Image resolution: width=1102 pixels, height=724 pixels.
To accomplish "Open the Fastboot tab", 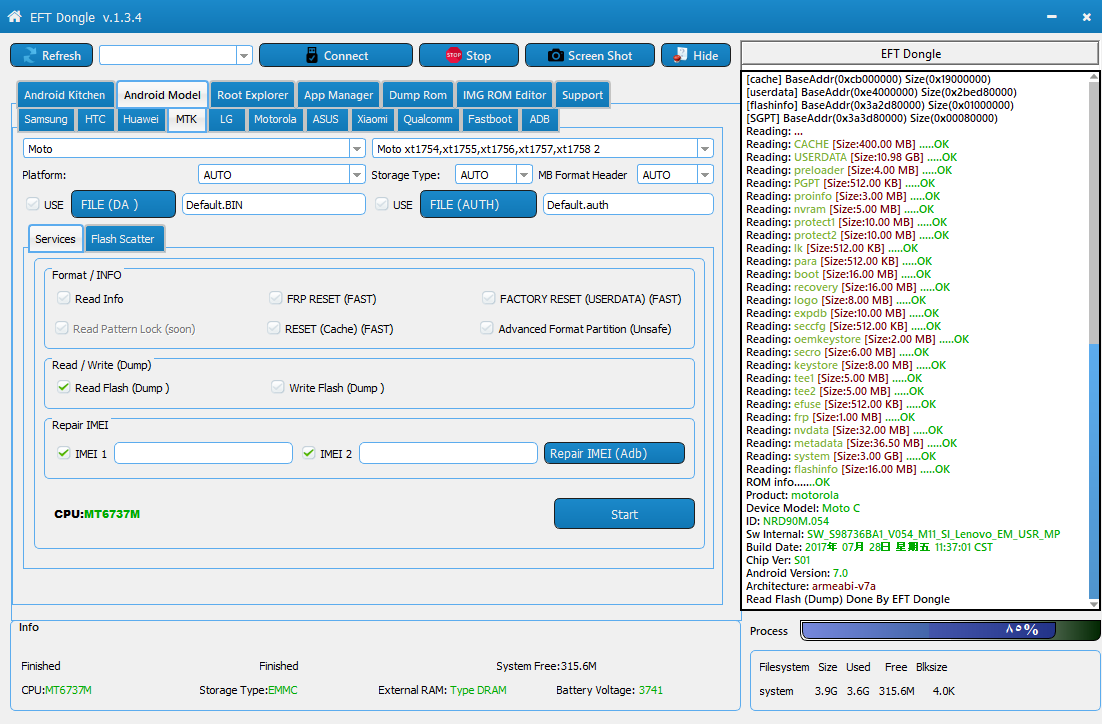I will (x=490, y=119).
